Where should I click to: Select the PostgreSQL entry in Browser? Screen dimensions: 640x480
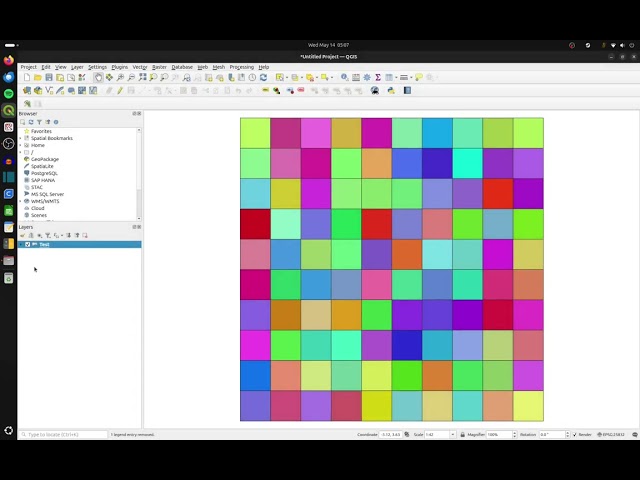click(44, 173)
